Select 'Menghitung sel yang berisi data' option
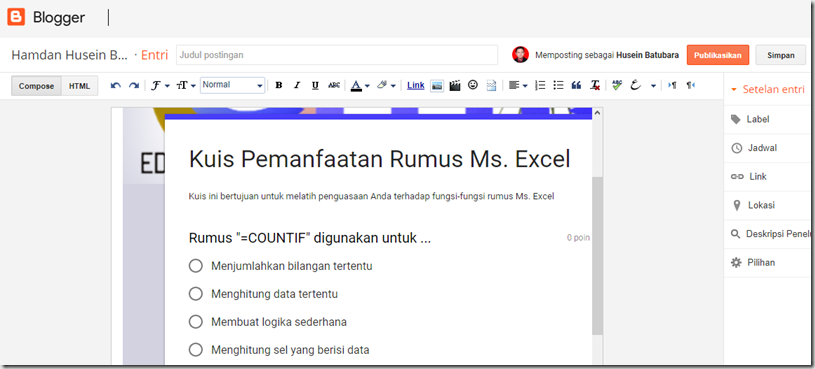The width and height of the screenshot is (815, 369). [195, 350]
